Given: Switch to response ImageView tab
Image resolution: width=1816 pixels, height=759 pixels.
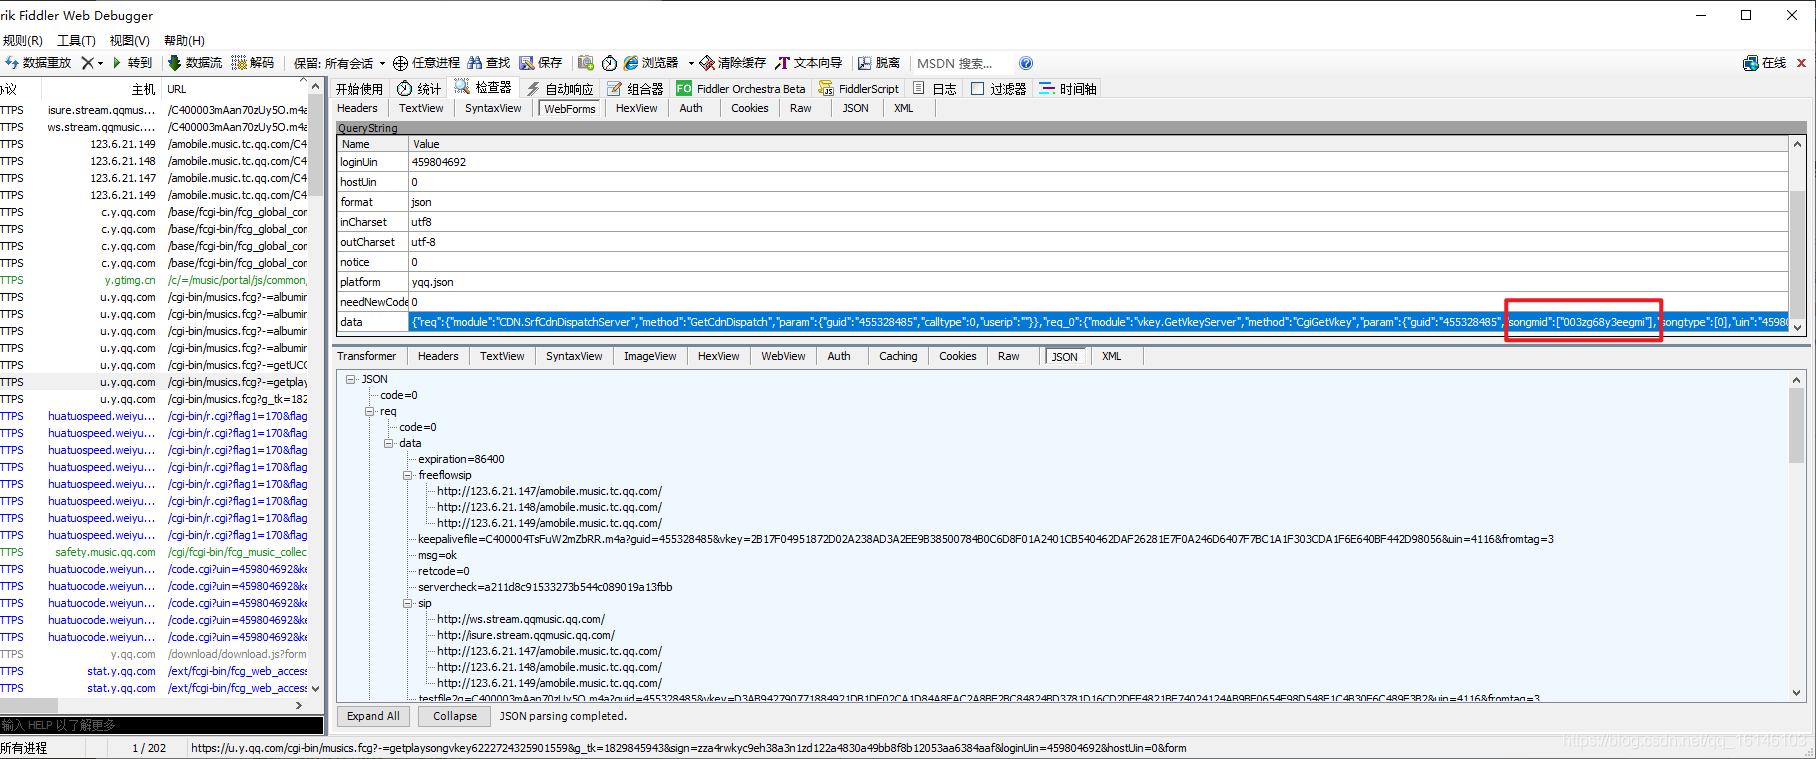Looking at the screenshot, I should [x=650, y=356].
